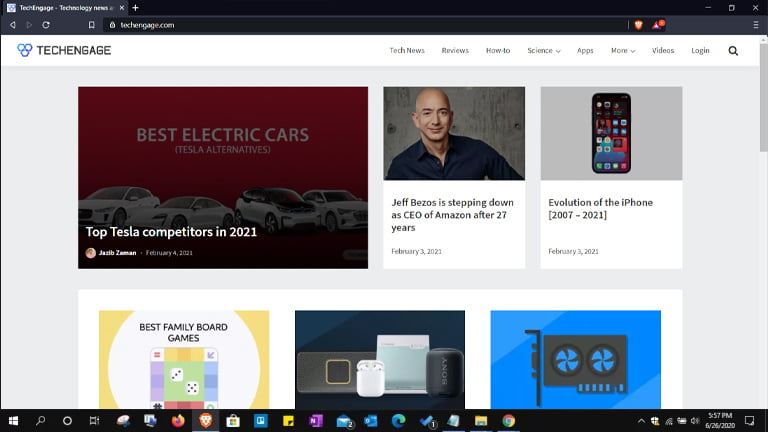Click the volume speaker tray icon
Image resolution: width=768 pixels, height=432 pixels.
[x=695, y=421]
